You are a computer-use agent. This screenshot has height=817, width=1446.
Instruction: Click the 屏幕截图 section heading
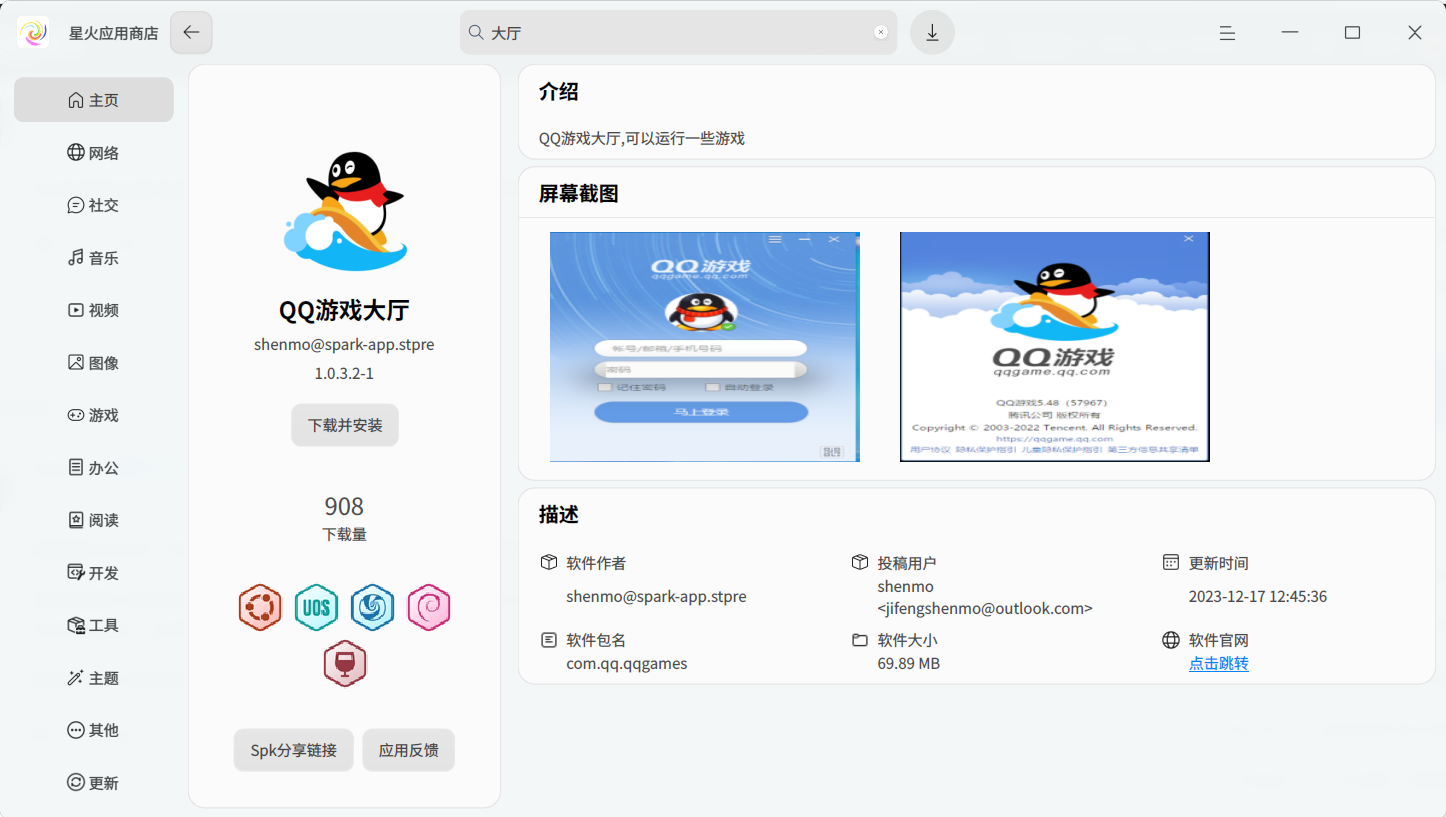(579, 194)
